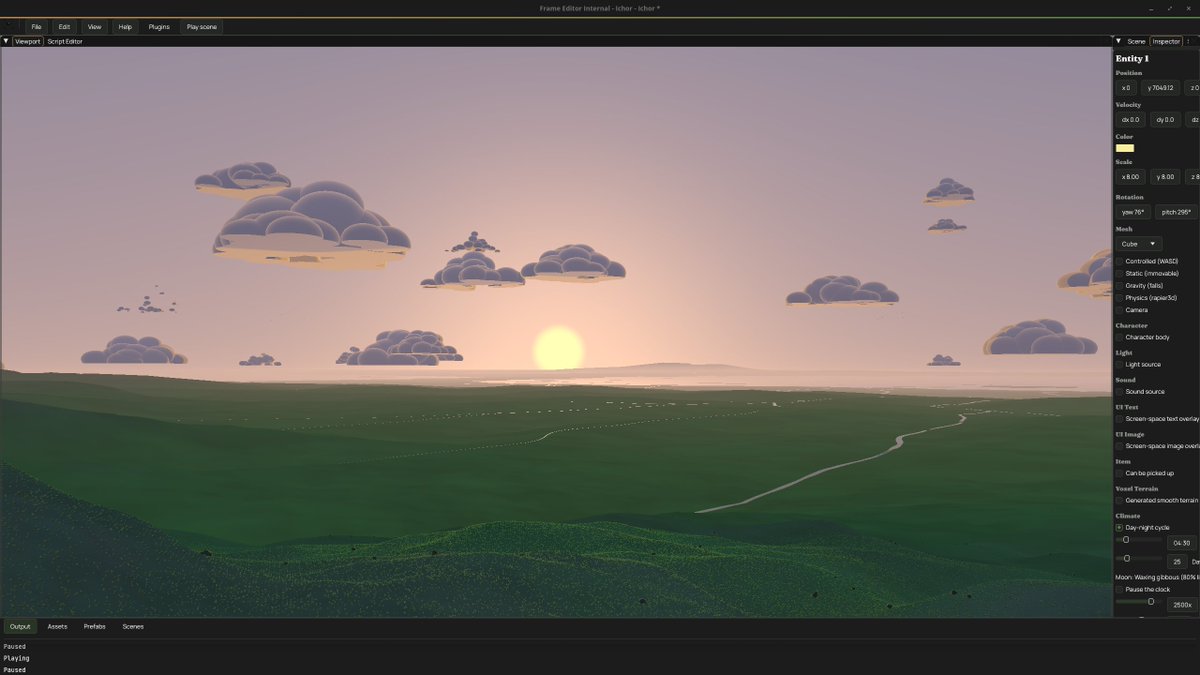Disable the Day-night cycle checkbox
This screenshot has height=675, width=1200.
[x=1119, y=527]
